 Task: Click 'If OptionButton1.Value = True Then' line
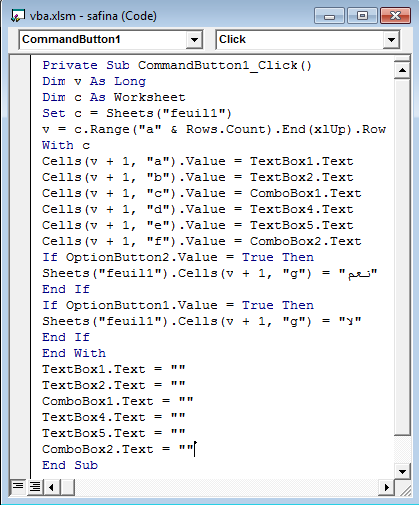[178, 305]
